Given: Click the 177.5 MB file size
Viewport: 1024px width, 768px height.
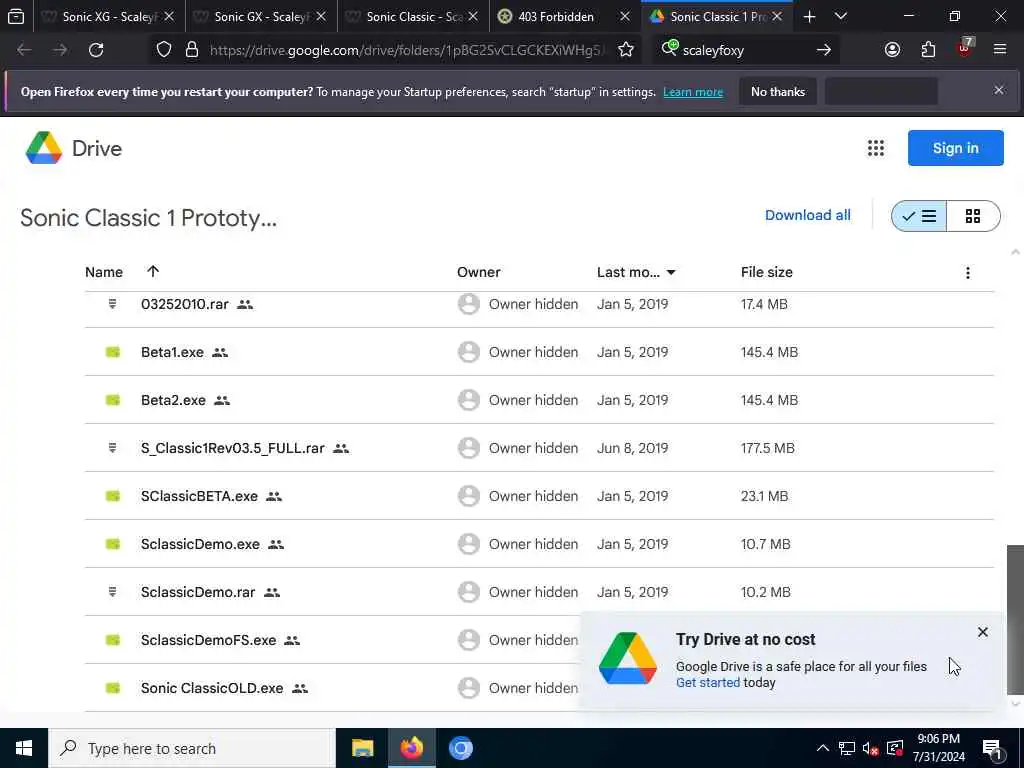Looking at the screenshot, I should [x=767, y=448].
